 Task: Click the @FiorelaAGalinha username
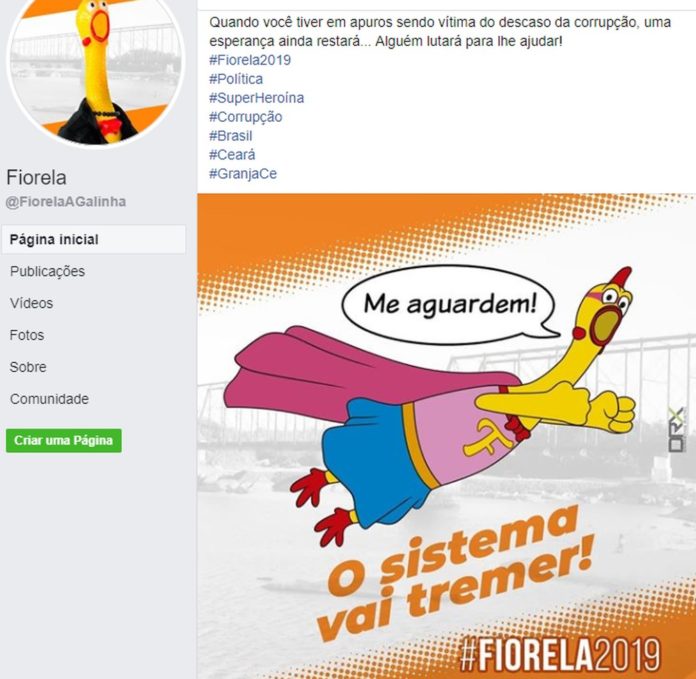(x=66, y=201)
